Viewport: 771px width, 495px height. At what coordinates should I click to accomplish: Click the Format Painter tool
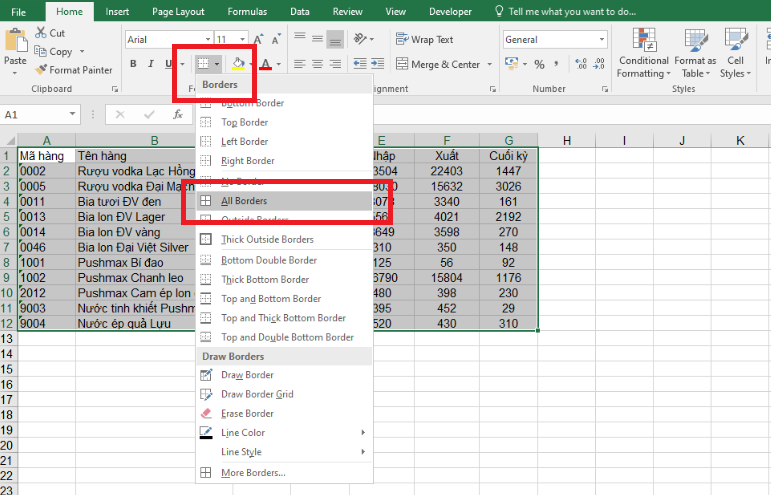tap(74, 70)
